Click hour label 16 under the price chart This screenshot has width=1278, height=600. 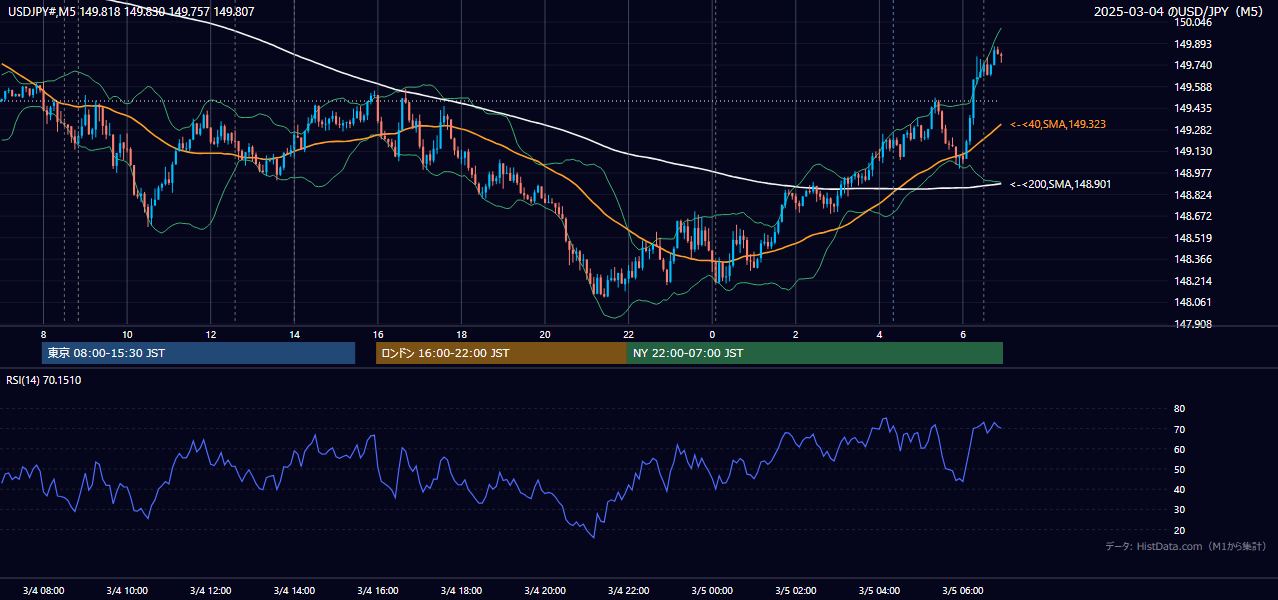[377, 334]
